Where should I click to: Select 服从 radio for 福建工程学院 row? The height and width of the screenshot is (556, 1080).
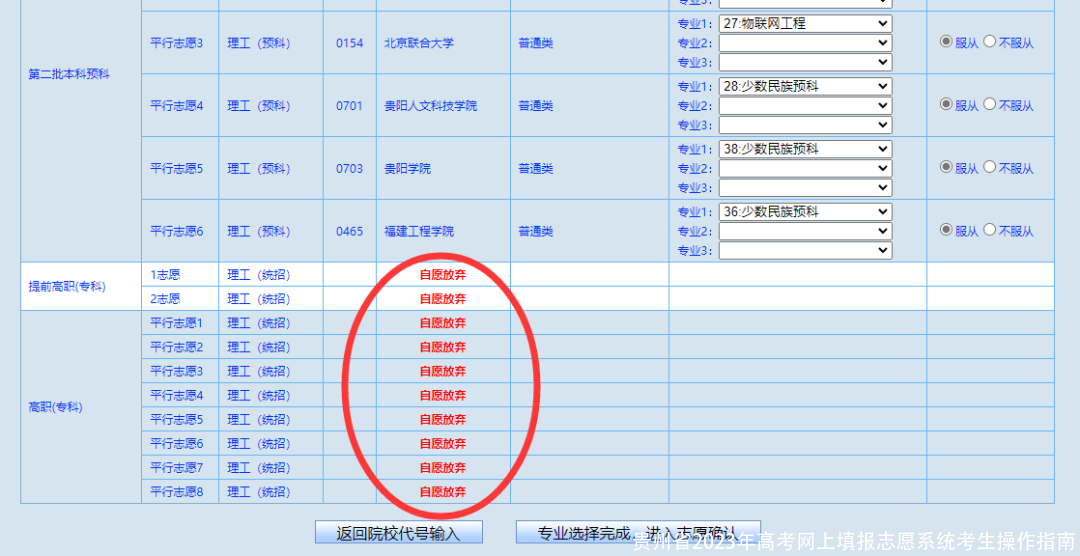(946, 229)
